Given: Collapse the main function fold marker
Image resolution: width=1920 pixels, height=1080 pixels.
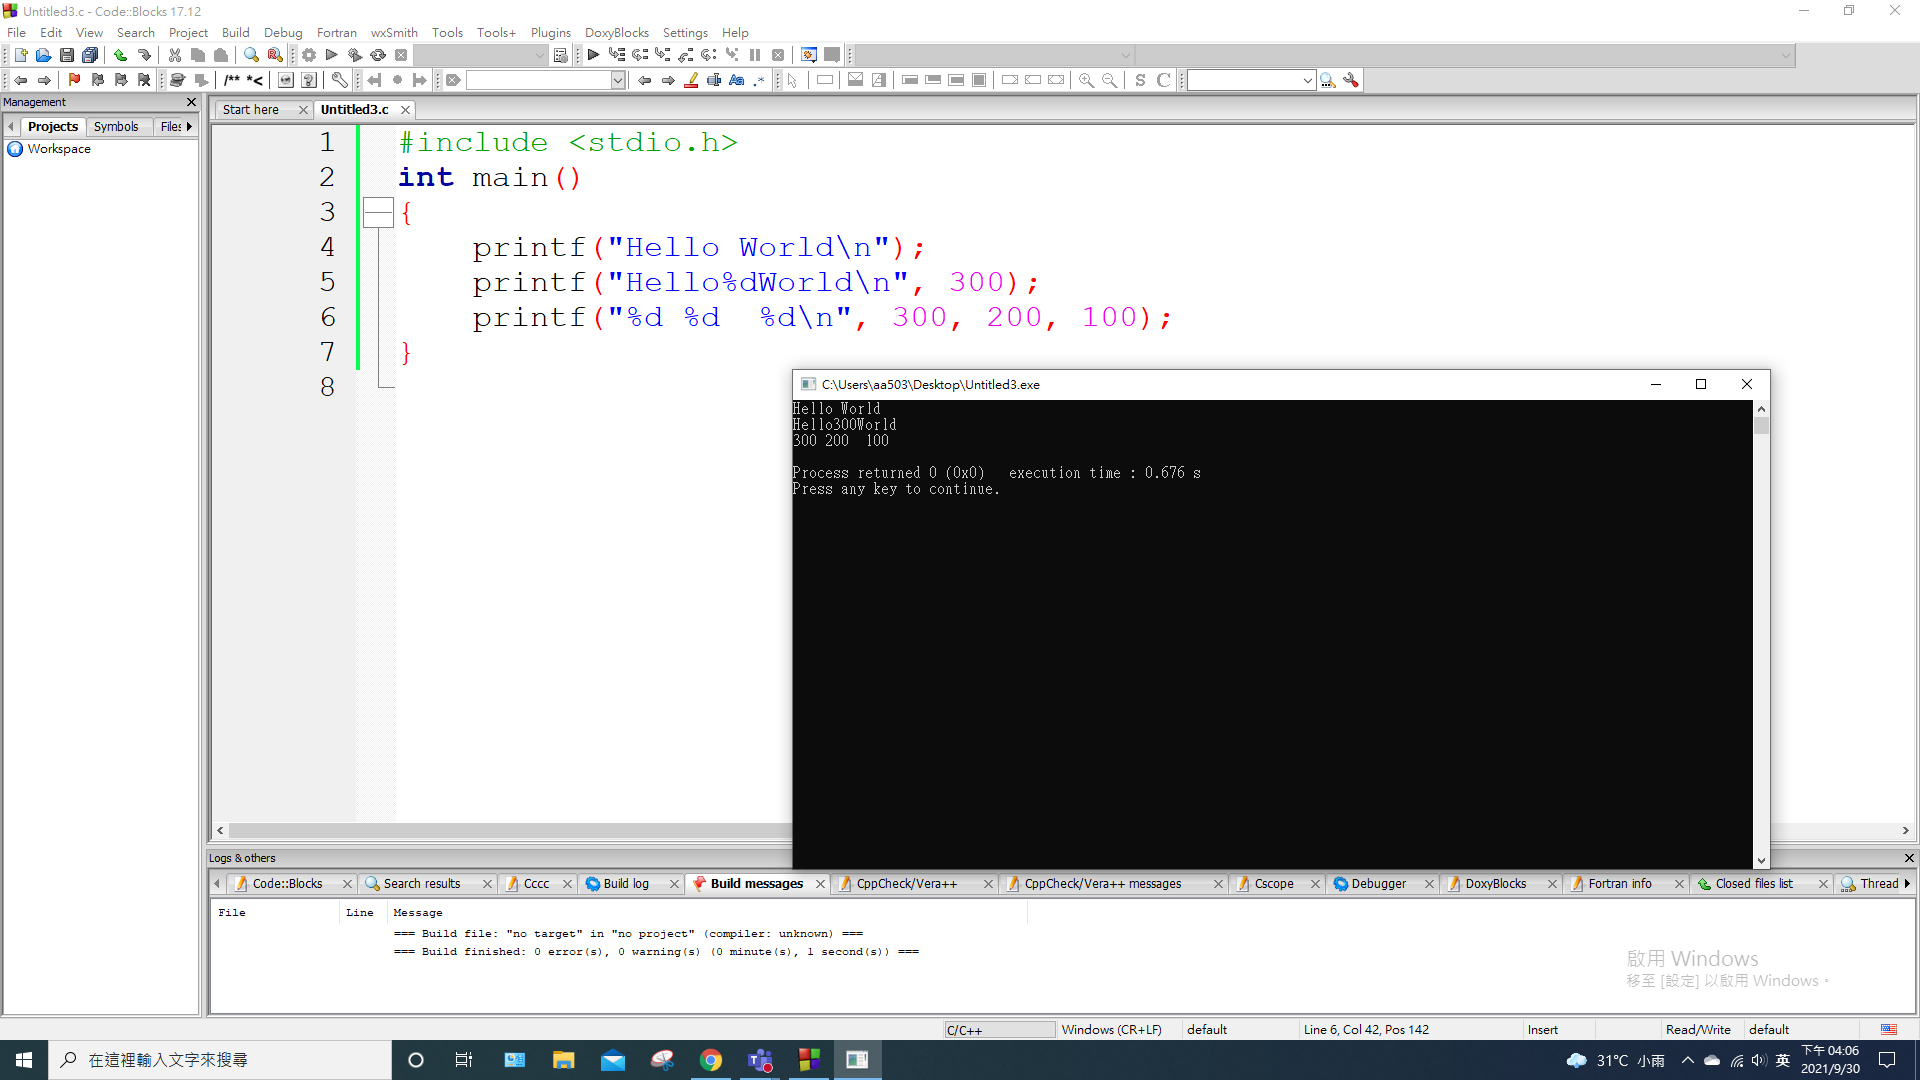Looking at the screenshot, I should point(378,212).
